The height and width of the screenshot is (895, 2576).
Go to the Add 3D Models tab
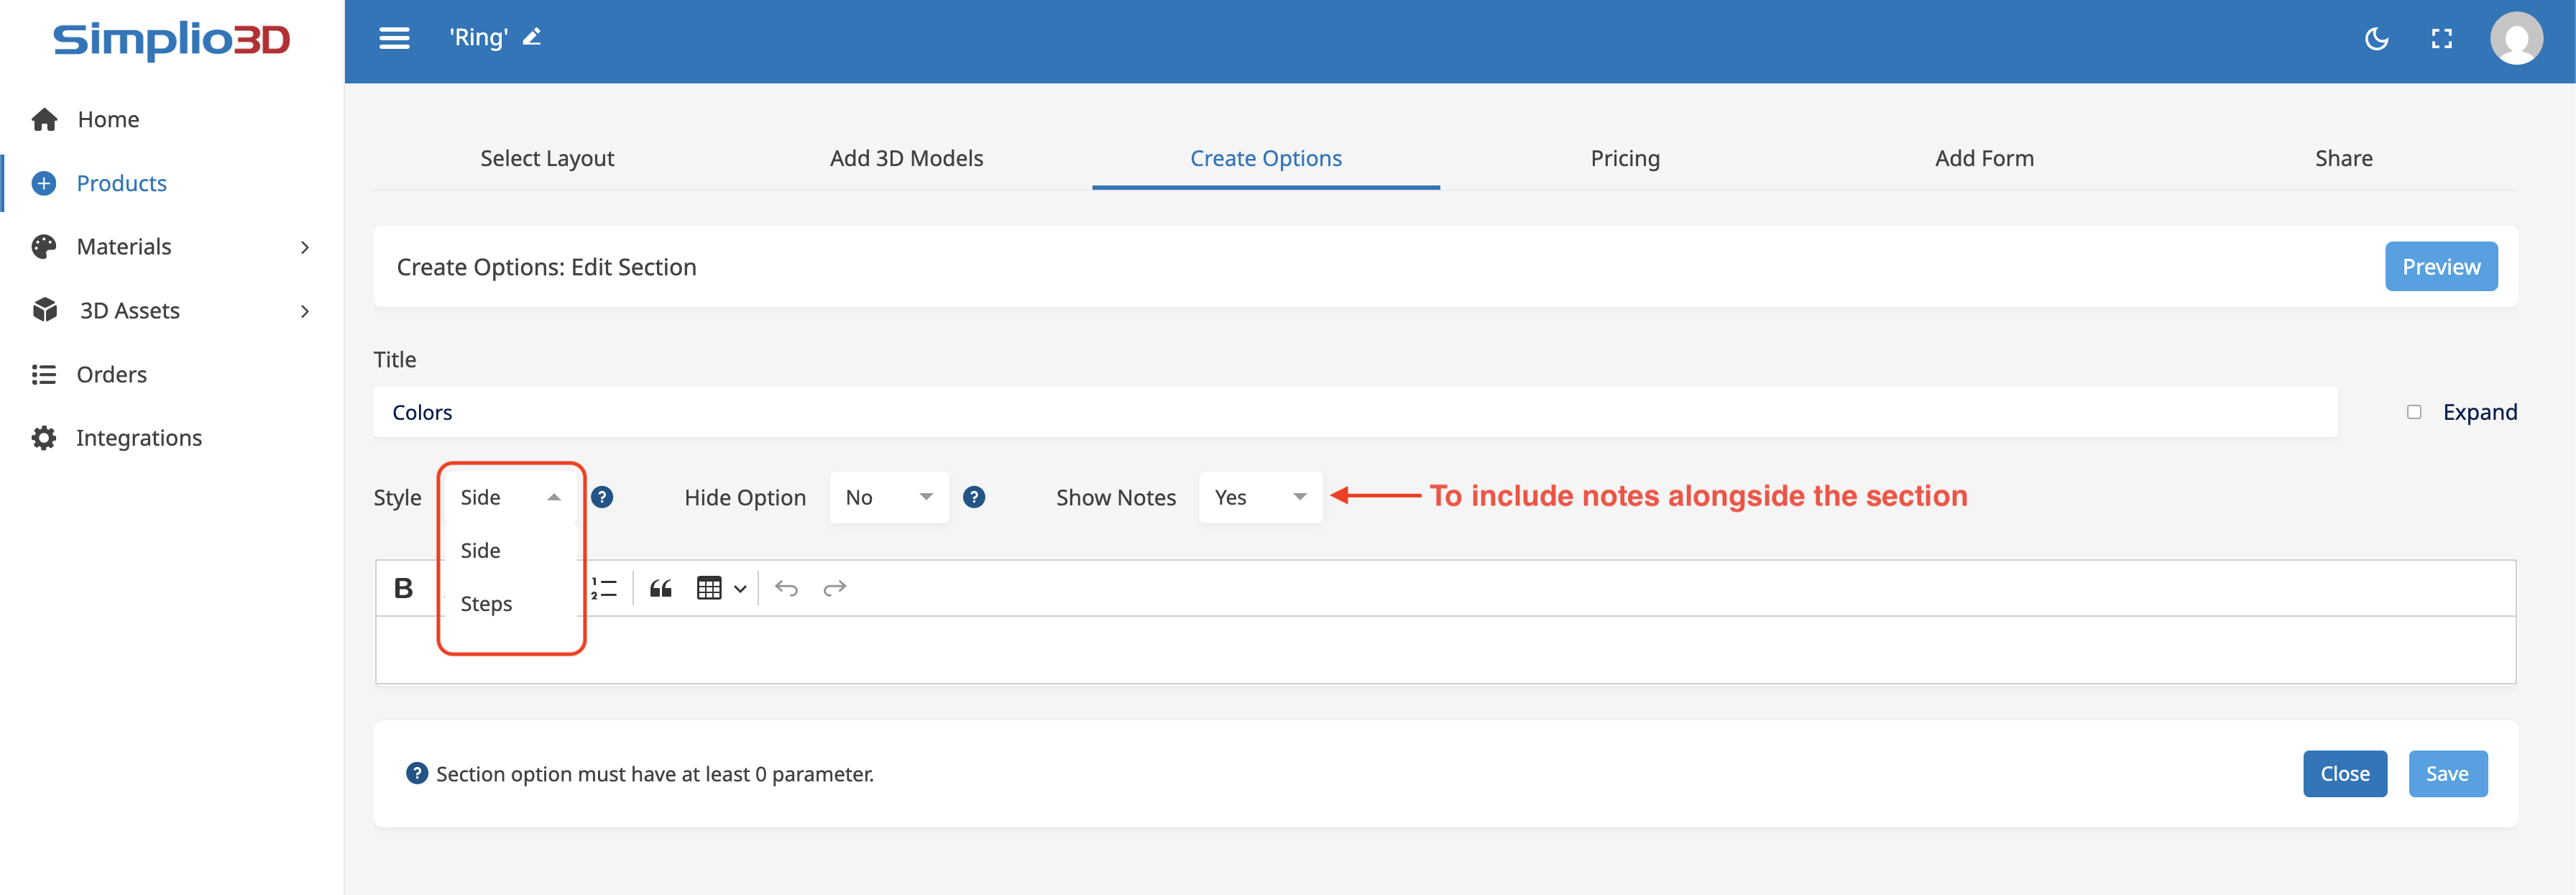(x=906, y=158)
